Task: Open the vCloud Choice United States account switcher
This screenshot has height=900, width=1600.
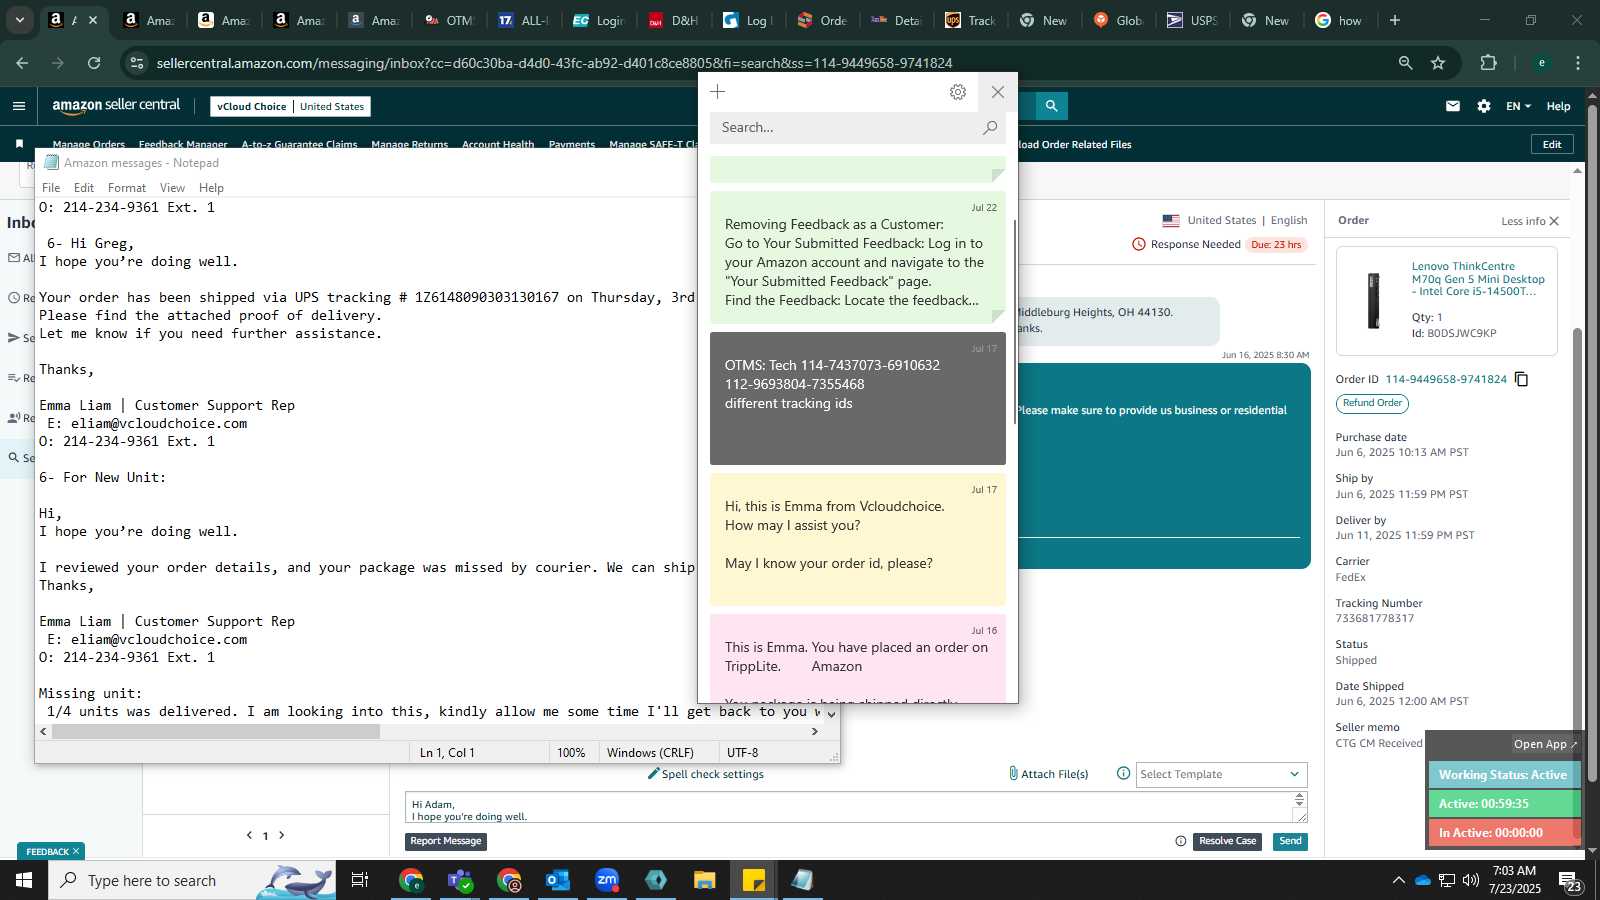Action: coord(291,106)
